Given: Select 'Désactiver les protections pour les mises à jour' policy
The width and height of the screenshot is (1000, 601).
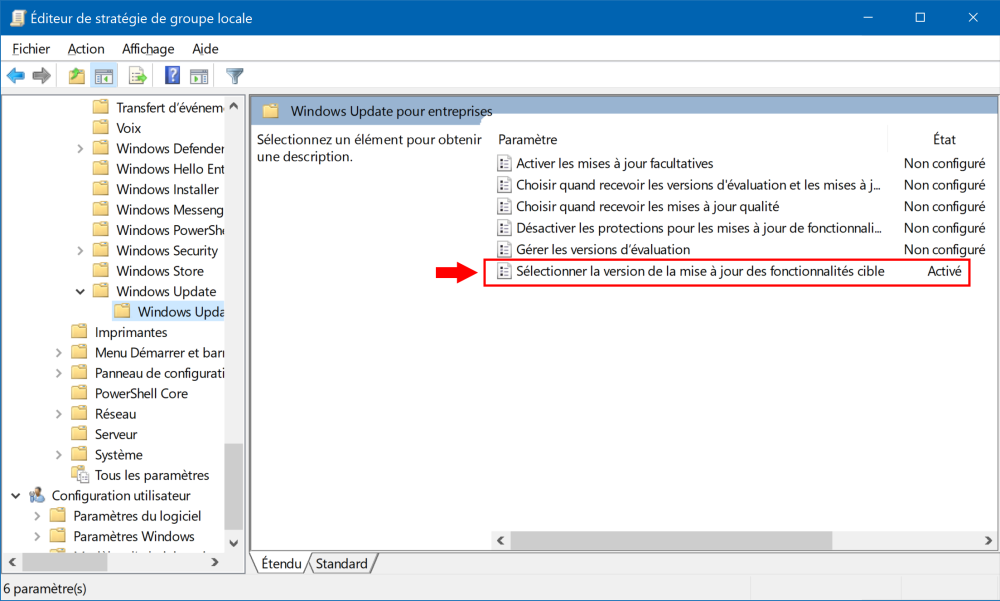Looking at the screenshot, I should (x=698, y=228).
